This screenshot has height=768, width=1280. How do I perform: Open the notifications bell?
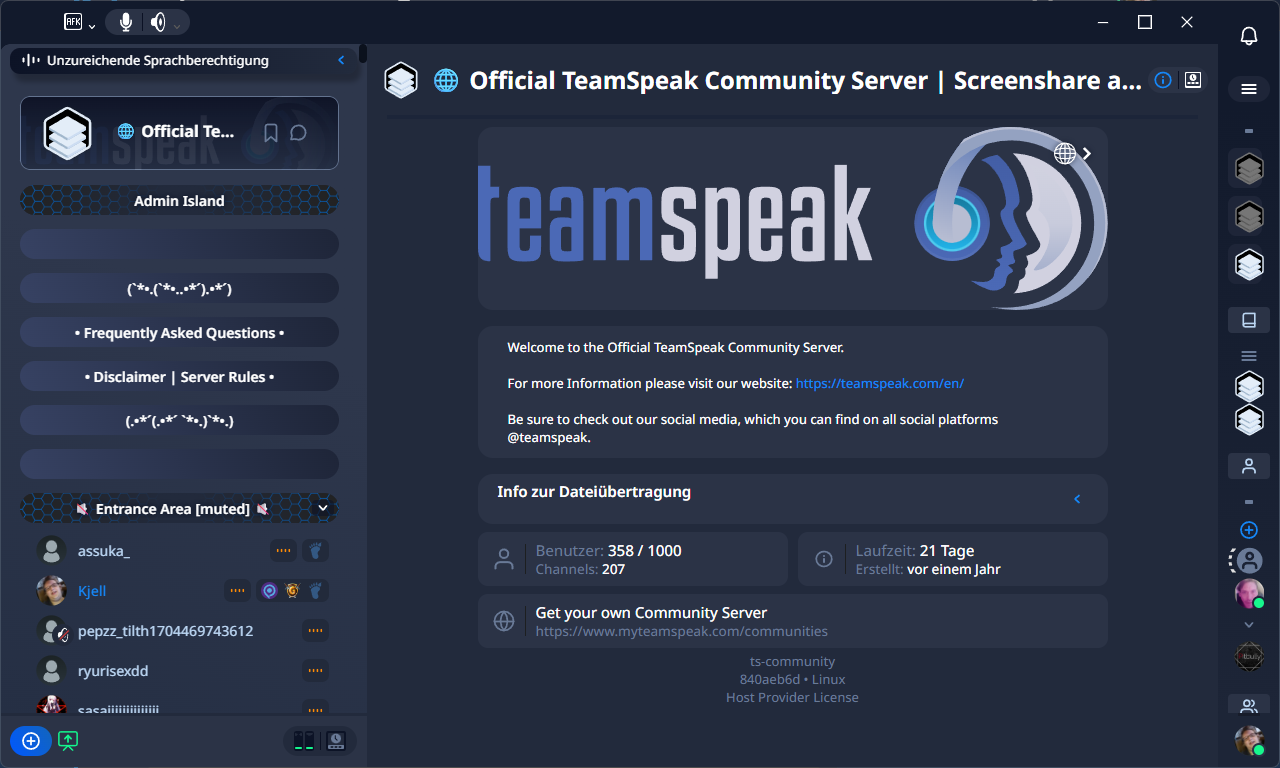[1248, 36]
